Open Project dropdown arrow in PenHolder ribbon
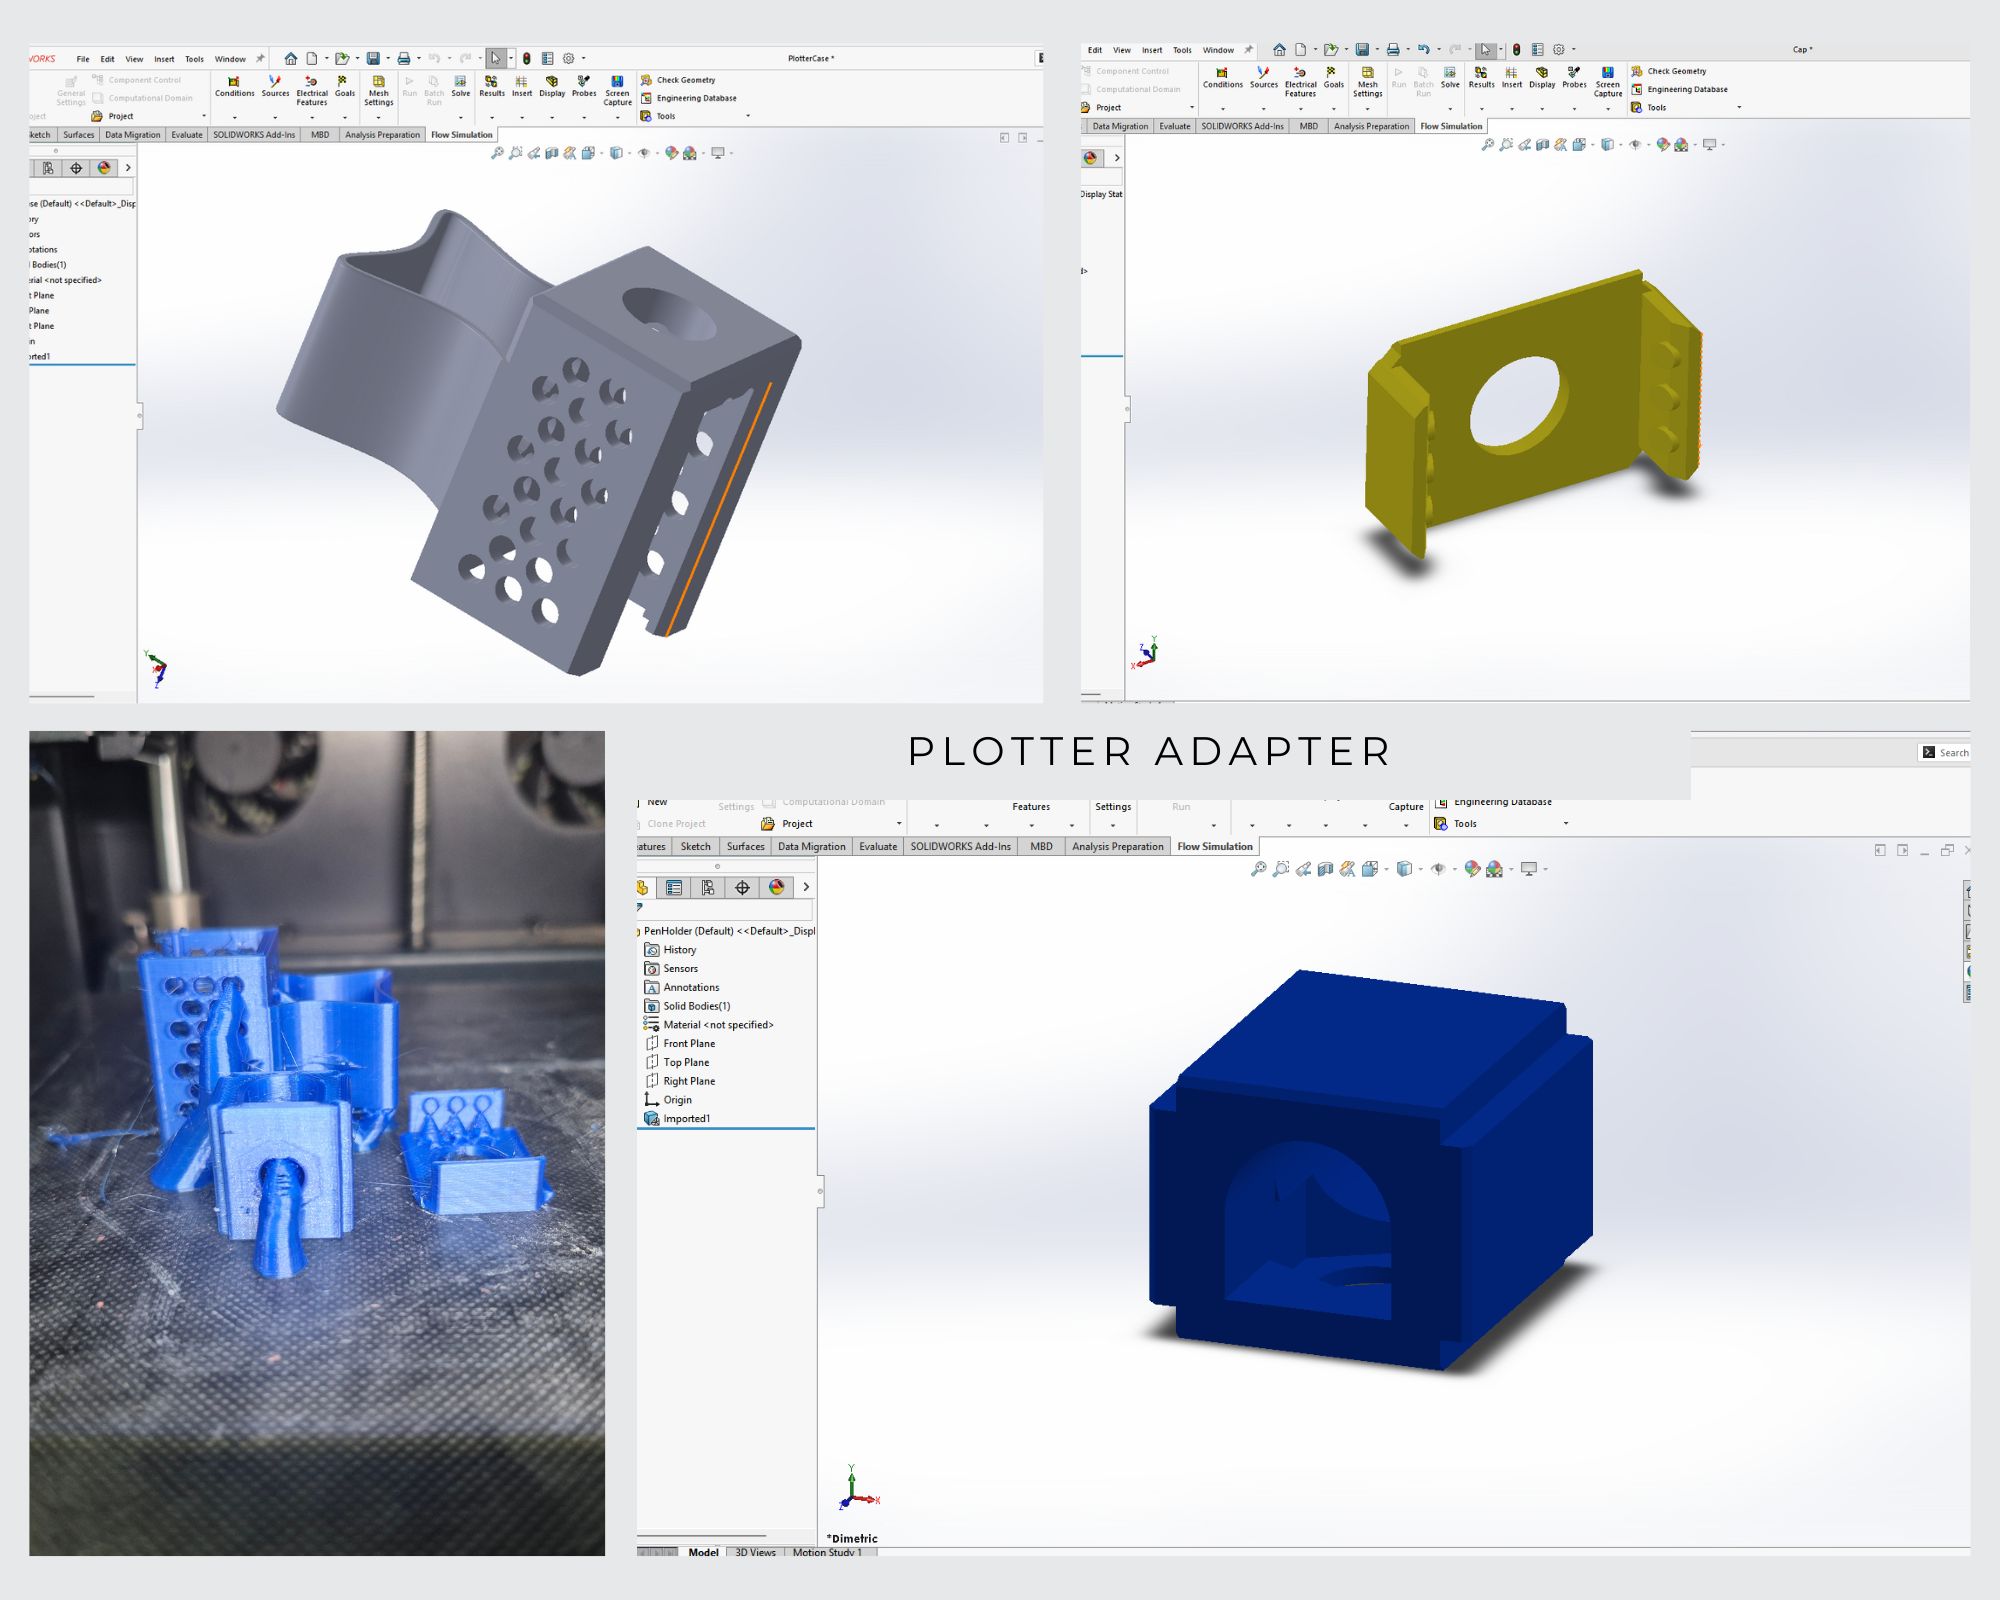The image size is (2000, 1600). (899, 824)
